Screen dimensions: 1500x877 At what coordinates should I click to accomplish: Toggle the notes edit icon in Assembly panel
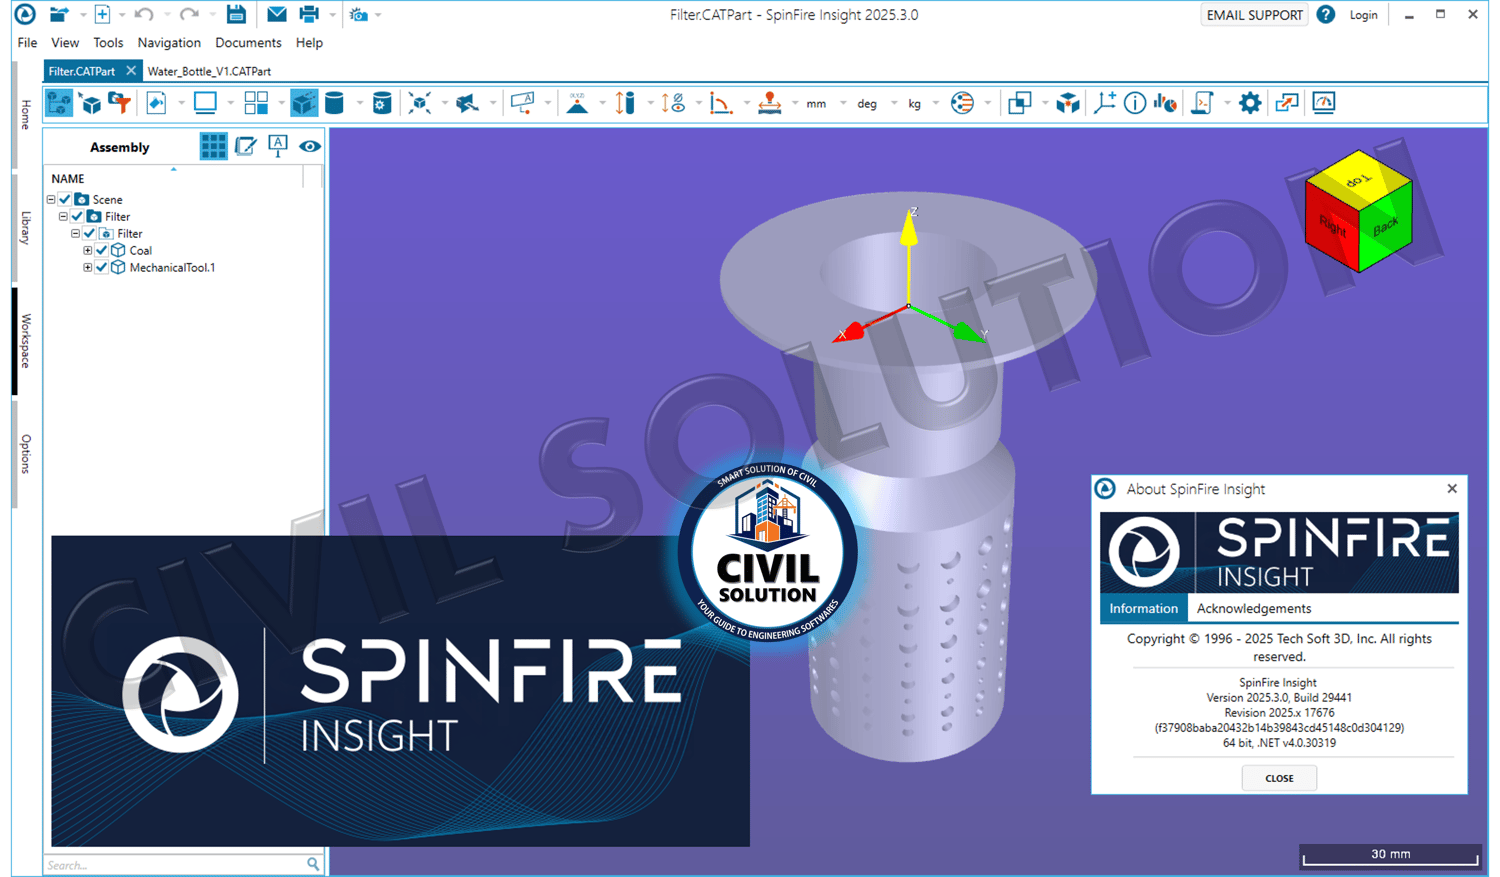coord(245,147)
